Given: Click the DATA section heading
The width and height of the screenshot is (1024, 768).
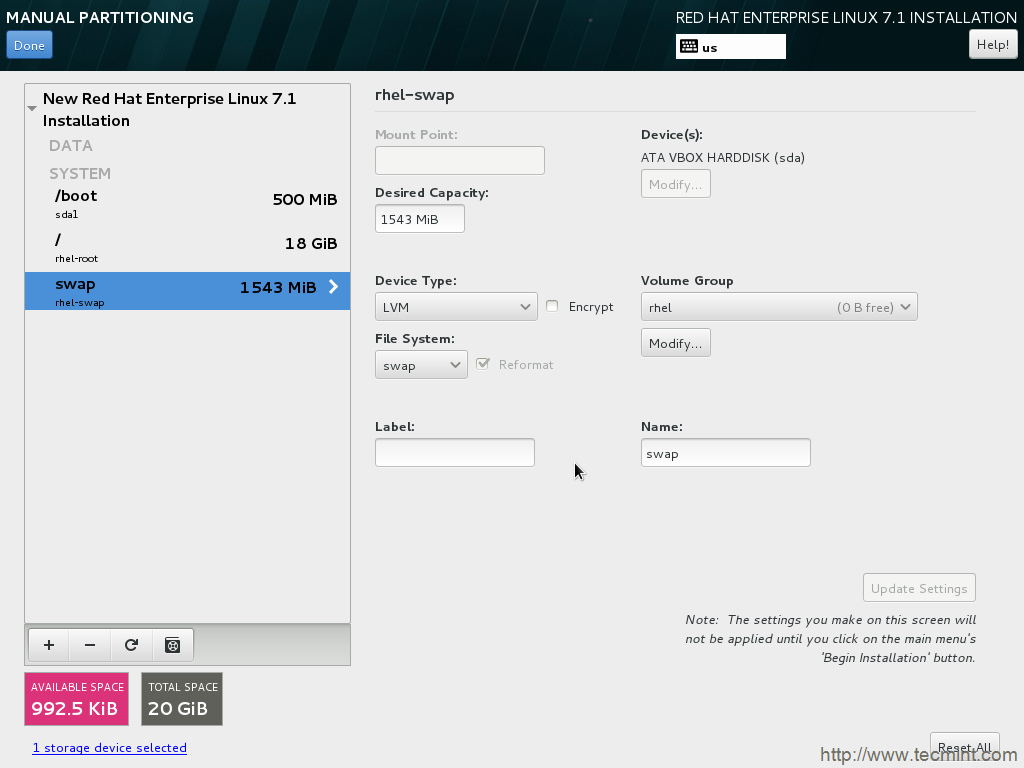Looking at the screenshot, I should (71, 146).
